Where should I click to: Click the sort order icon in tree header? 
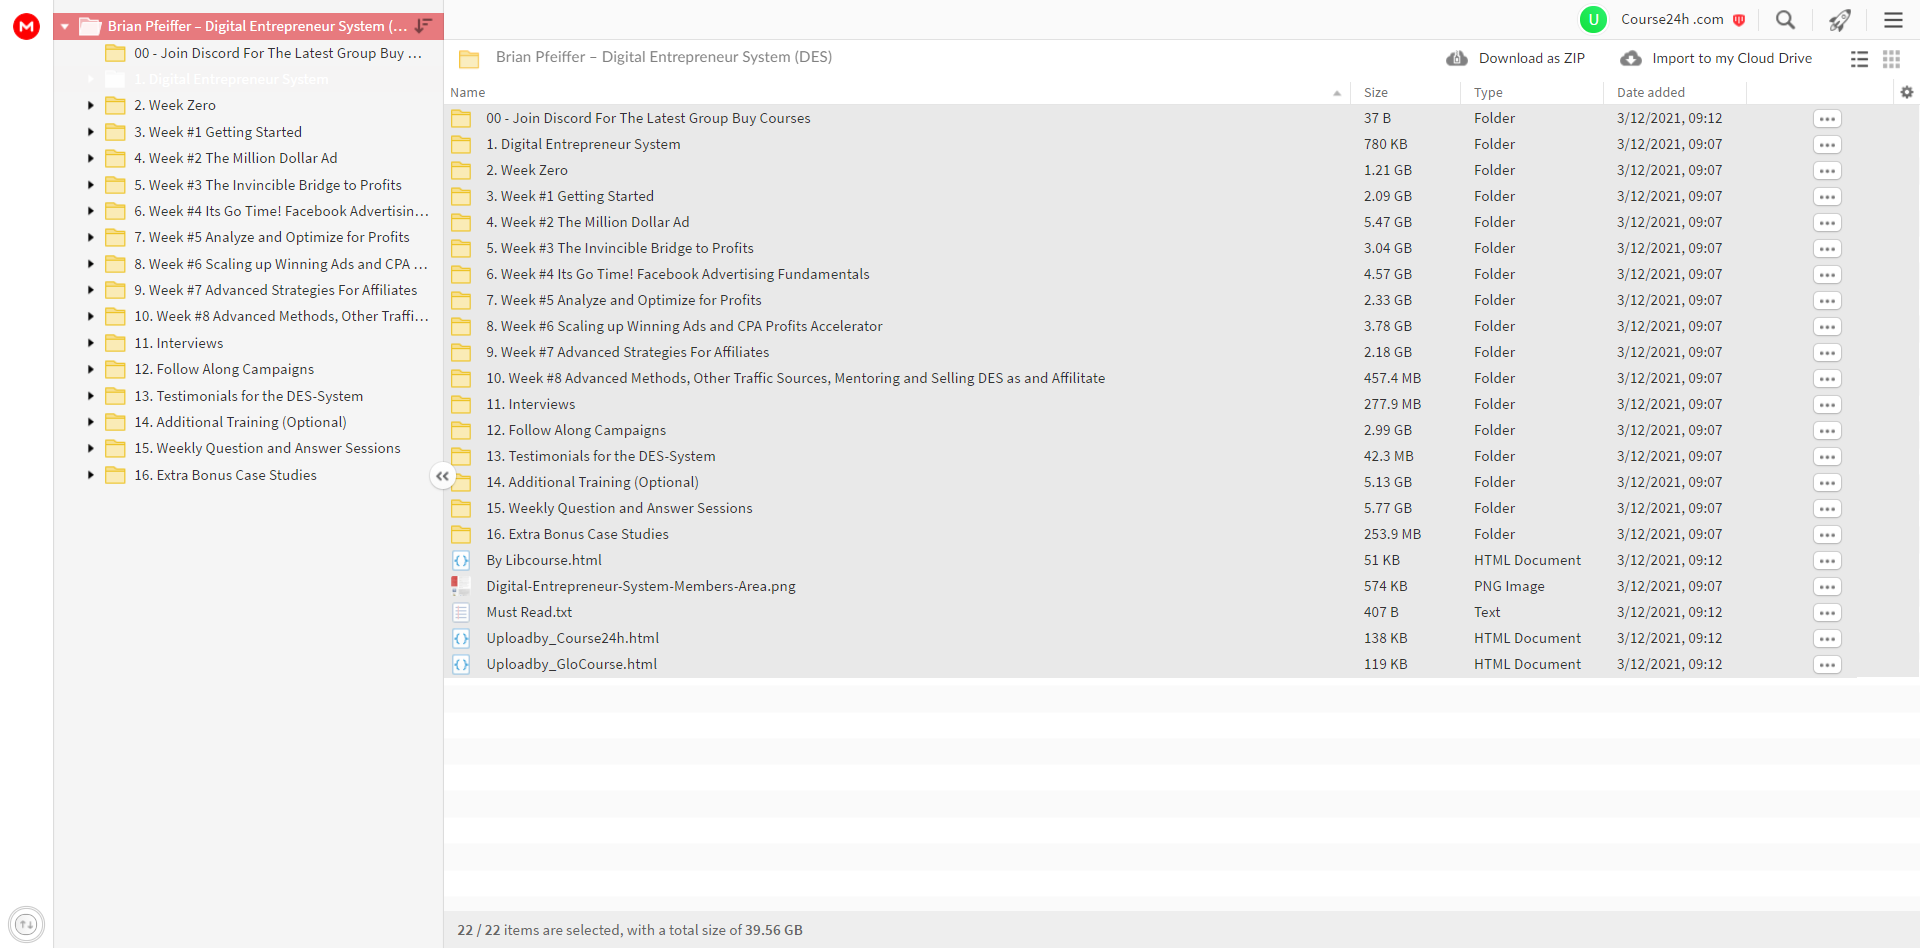(424, 26)
